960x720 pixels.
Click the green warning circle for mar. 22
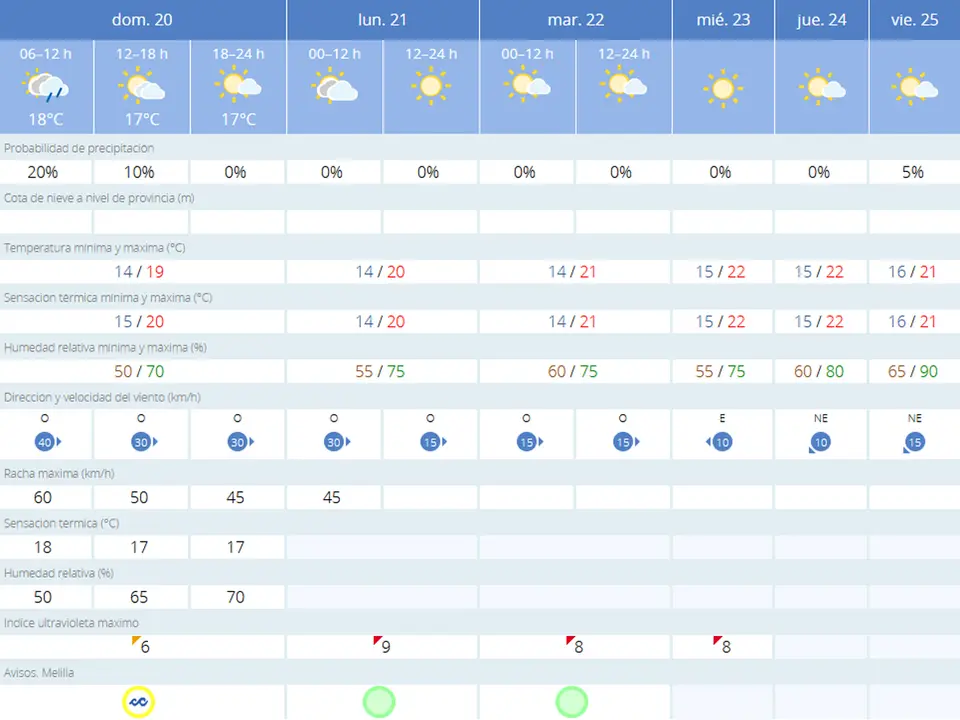coord(572,702)
